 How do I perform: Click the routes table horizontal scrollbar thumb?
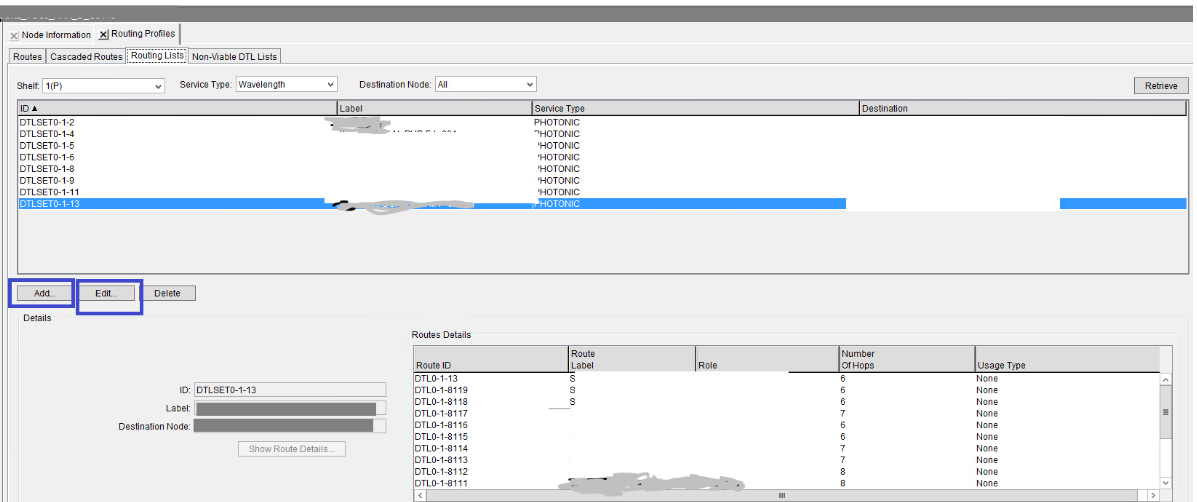(781, 495)
